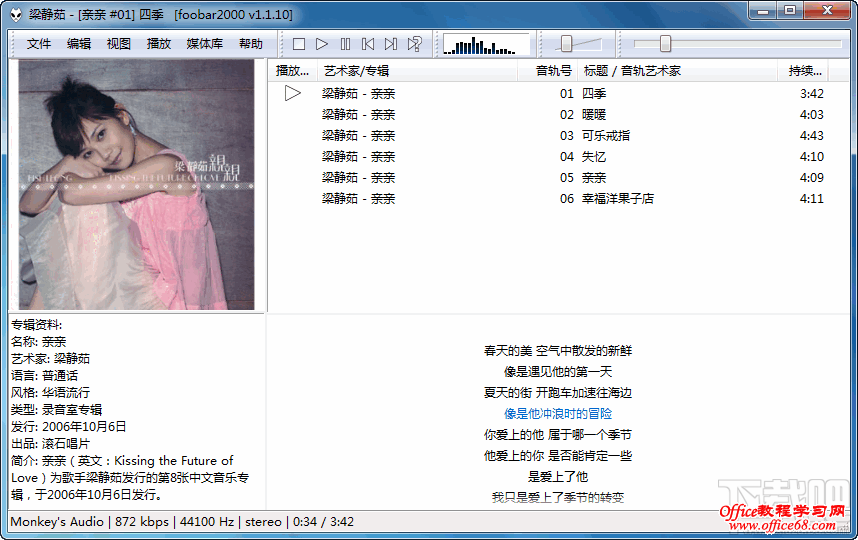The height and width of the screenshot is (540, 858).
Task: Click duration 4:03 in playlist
Action: tap(811, 115)
